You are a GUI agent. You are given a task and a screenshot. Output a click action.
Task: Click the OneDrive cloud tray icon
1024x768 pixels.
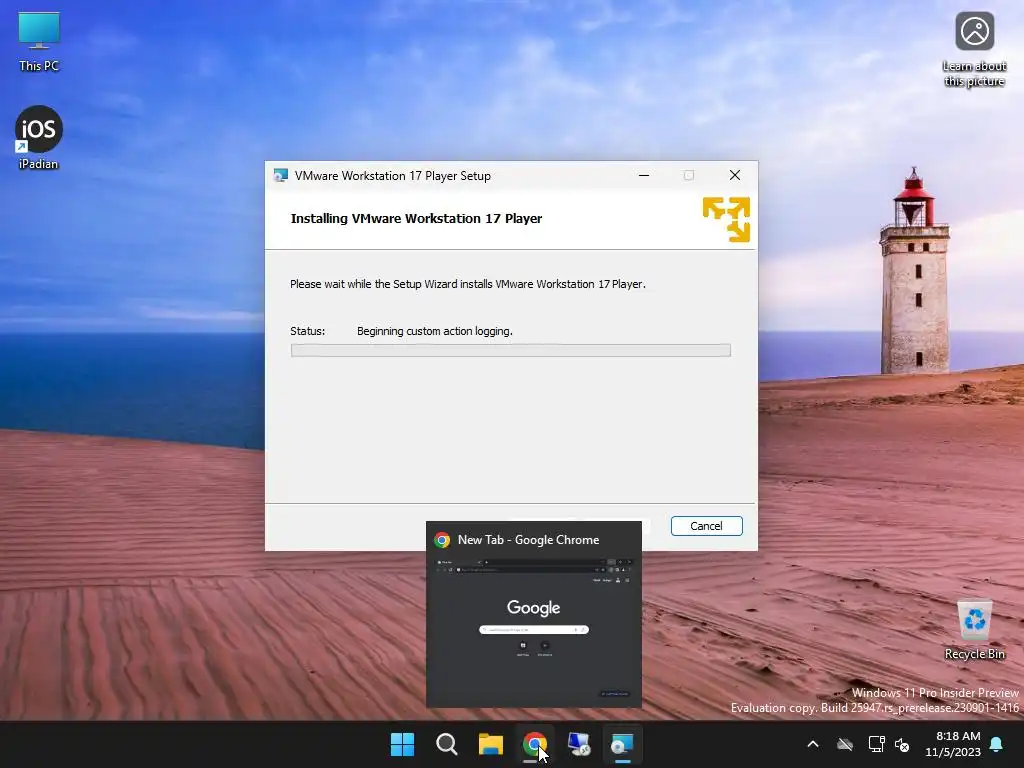845,744
